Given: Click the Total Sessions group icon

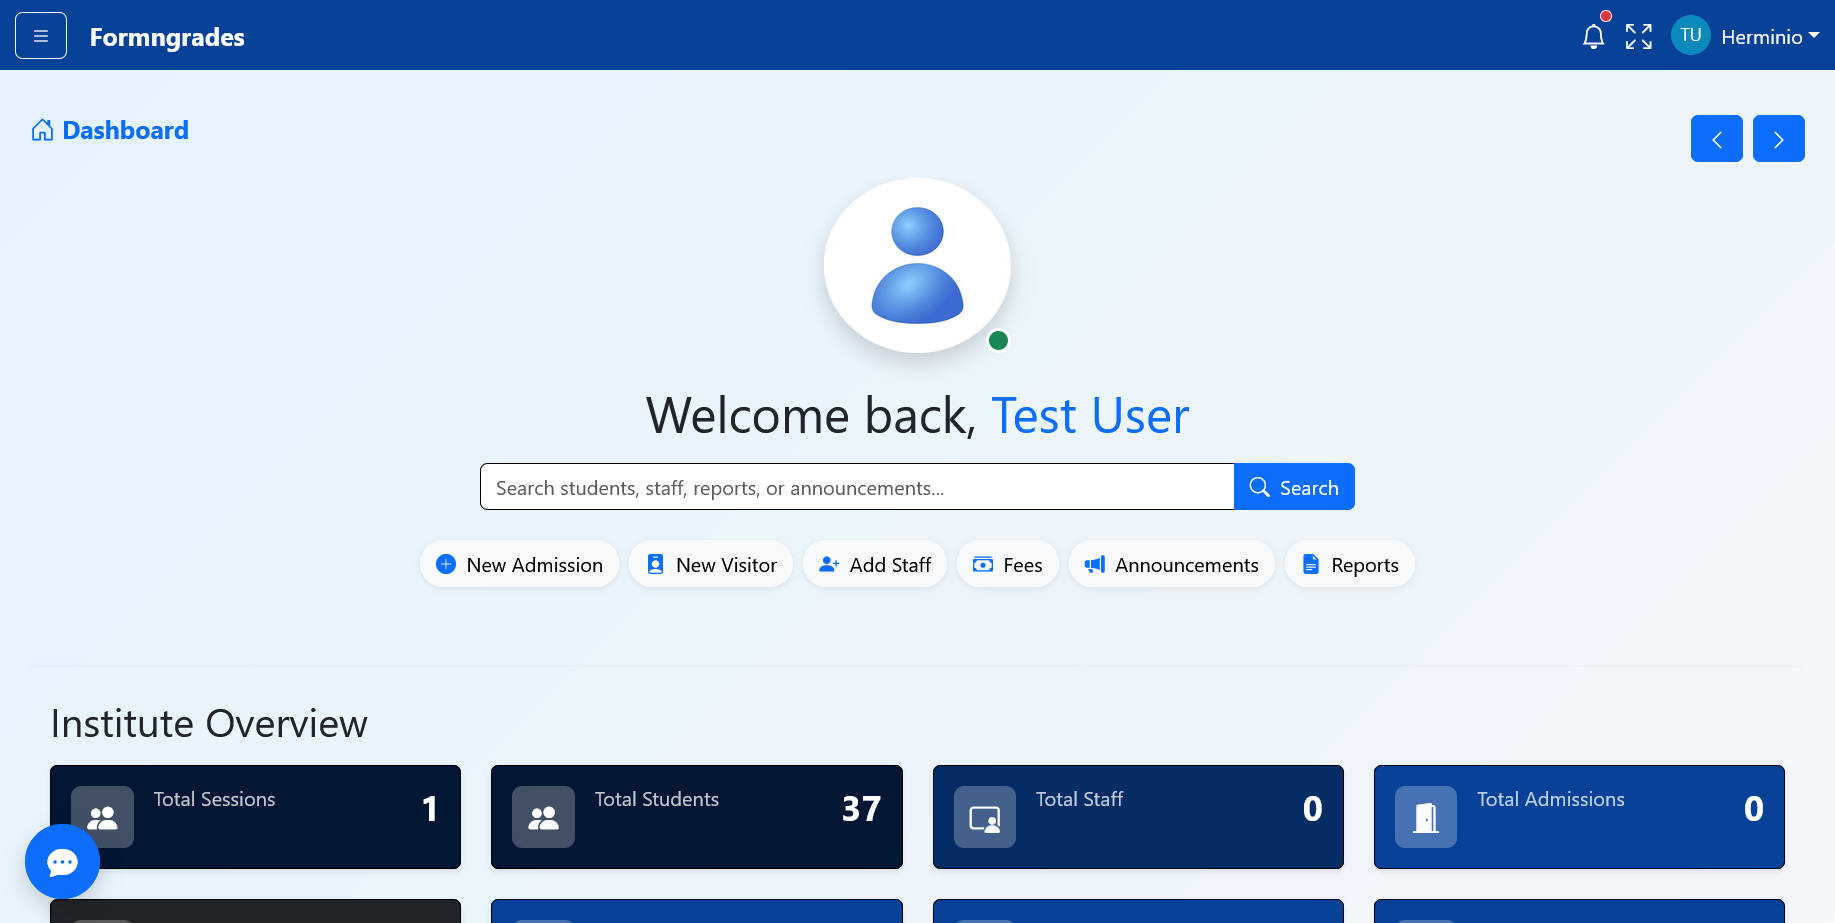Looking at the screenshot, I should tap(102, 817).
